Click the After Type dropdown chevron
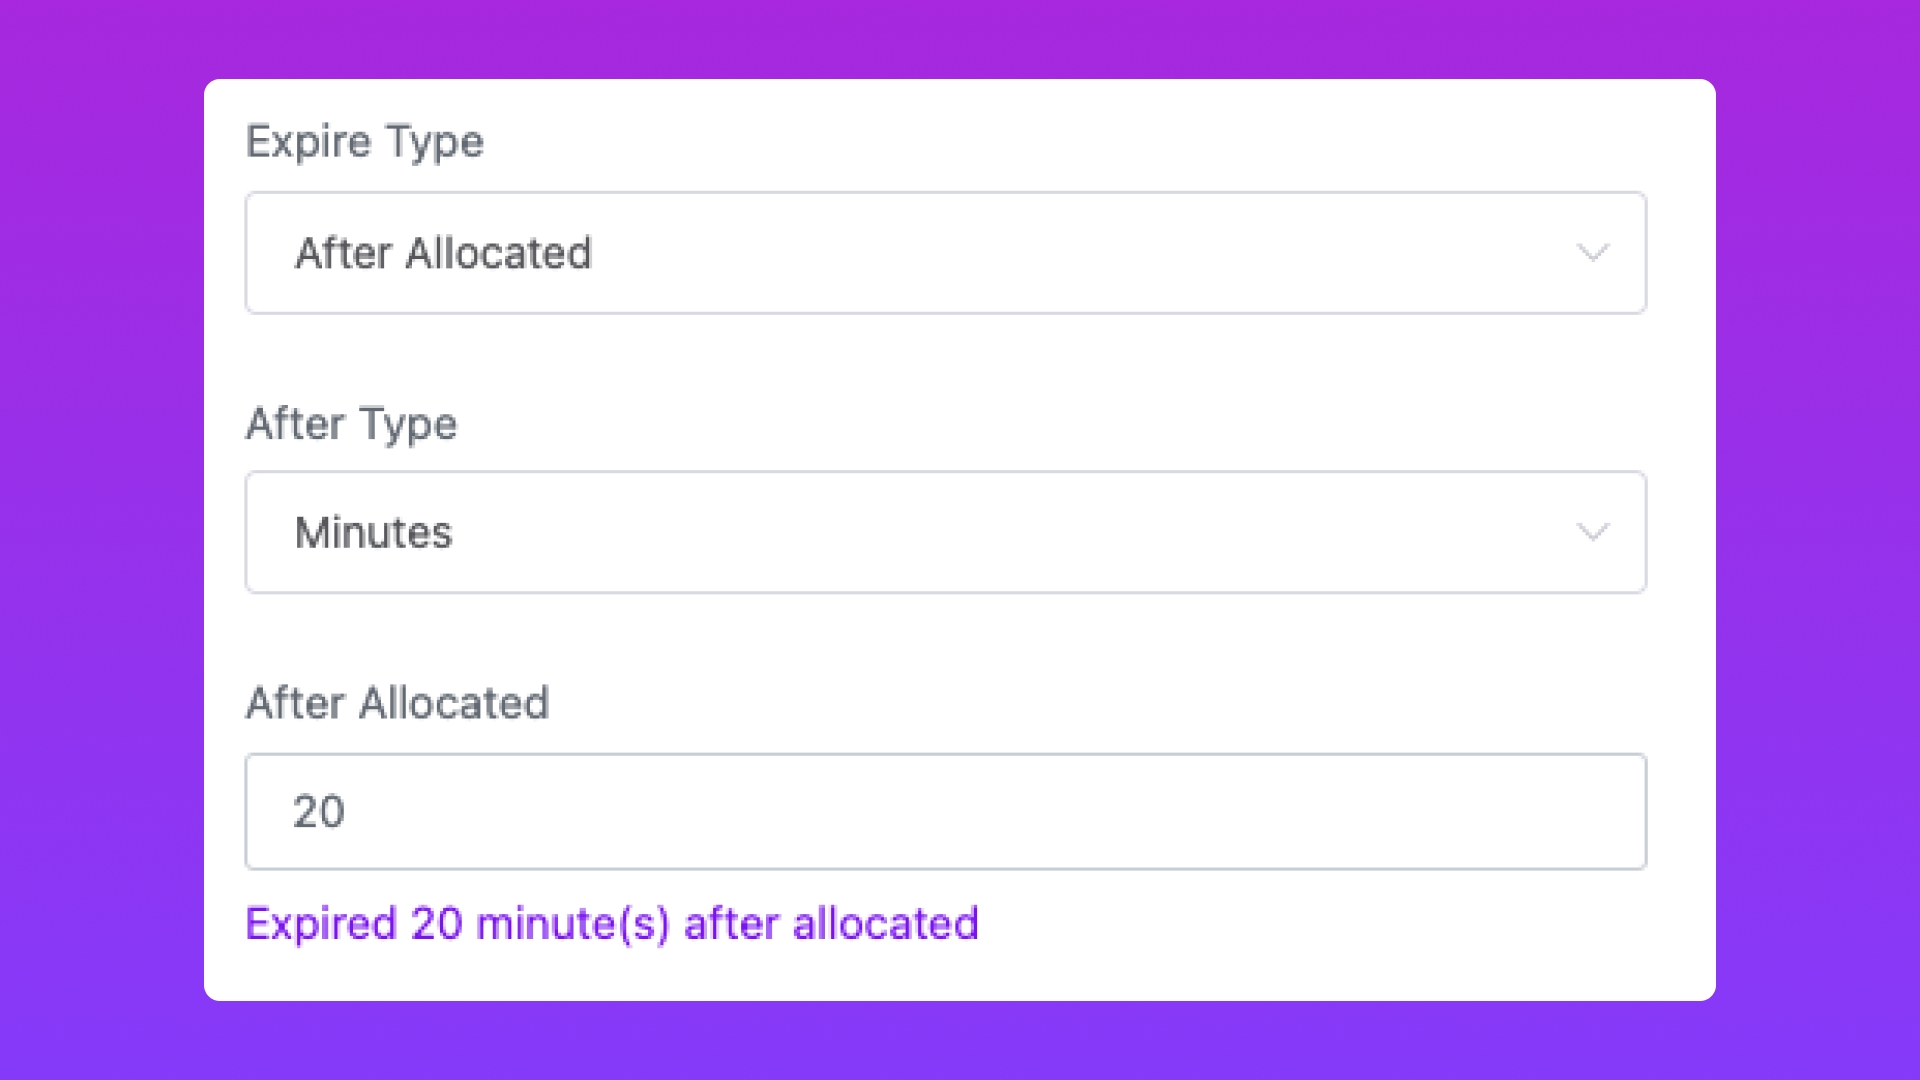Image resolution: width=1920 pixels, height=1080 pixels. [1592, 532]
